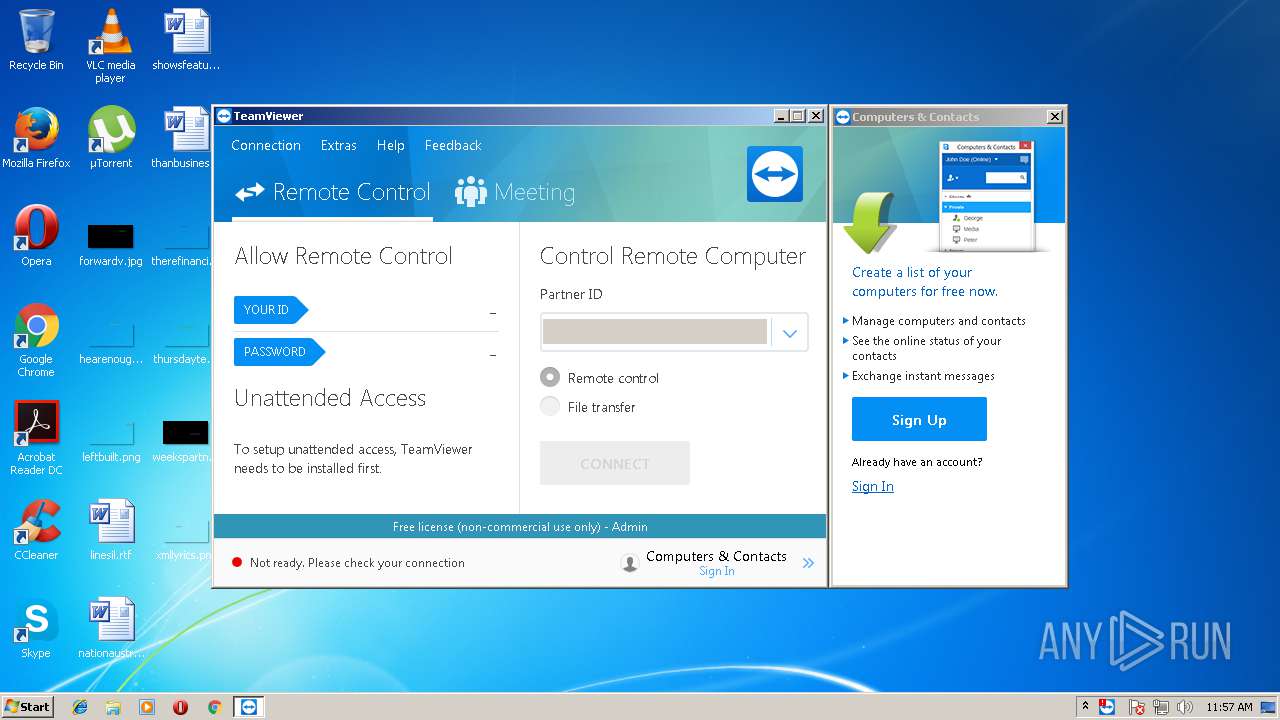This screenshot has height=720, width=1280.
Task: Expand the Partner ID dropdown arrow
Action: pos(790,333)
